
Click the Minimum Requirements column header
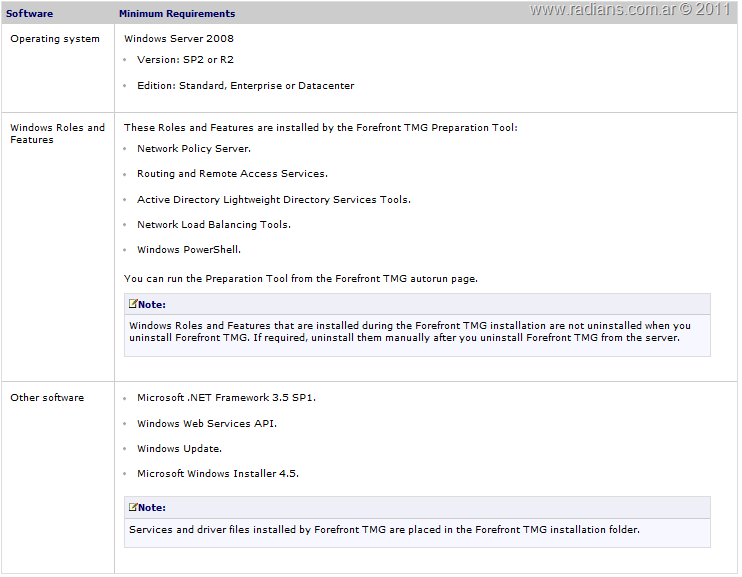pyautogui.click(x=177, y=14)
